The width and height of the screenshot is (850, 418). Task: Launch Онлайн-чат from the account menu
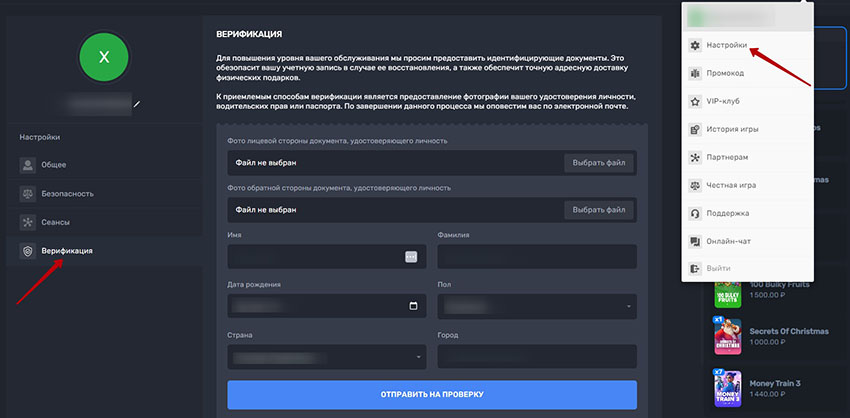pyautogui.click(x=748, y=242)
